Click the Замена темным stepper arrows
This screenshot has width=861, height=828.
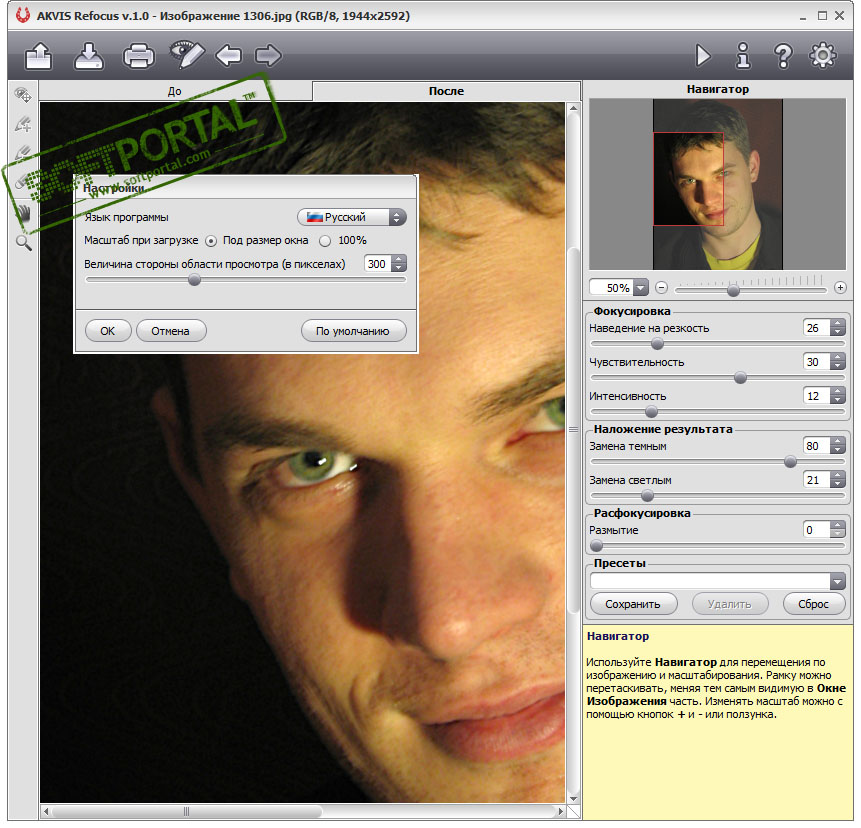(837, 446)
